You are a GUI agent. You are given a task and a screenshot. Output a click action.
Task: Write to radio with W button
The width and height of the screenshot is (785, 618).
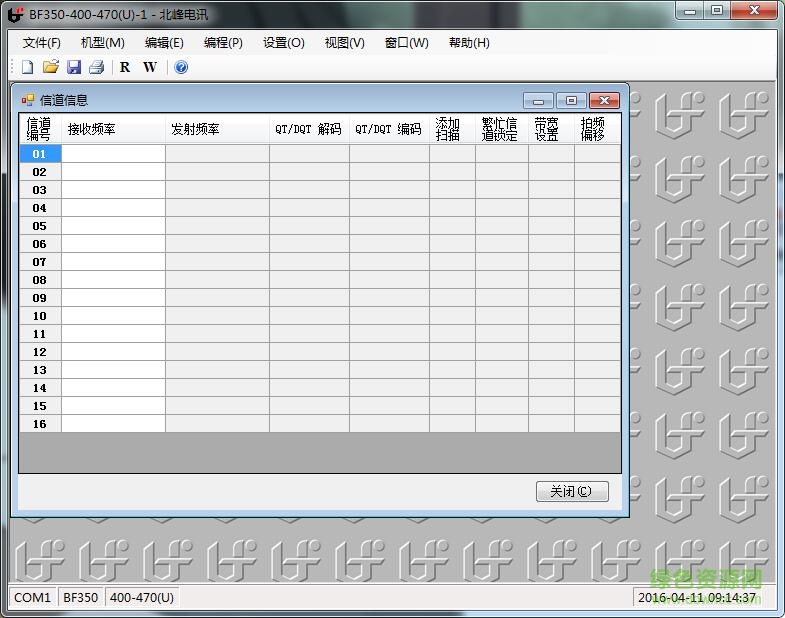tap(150, 67)
